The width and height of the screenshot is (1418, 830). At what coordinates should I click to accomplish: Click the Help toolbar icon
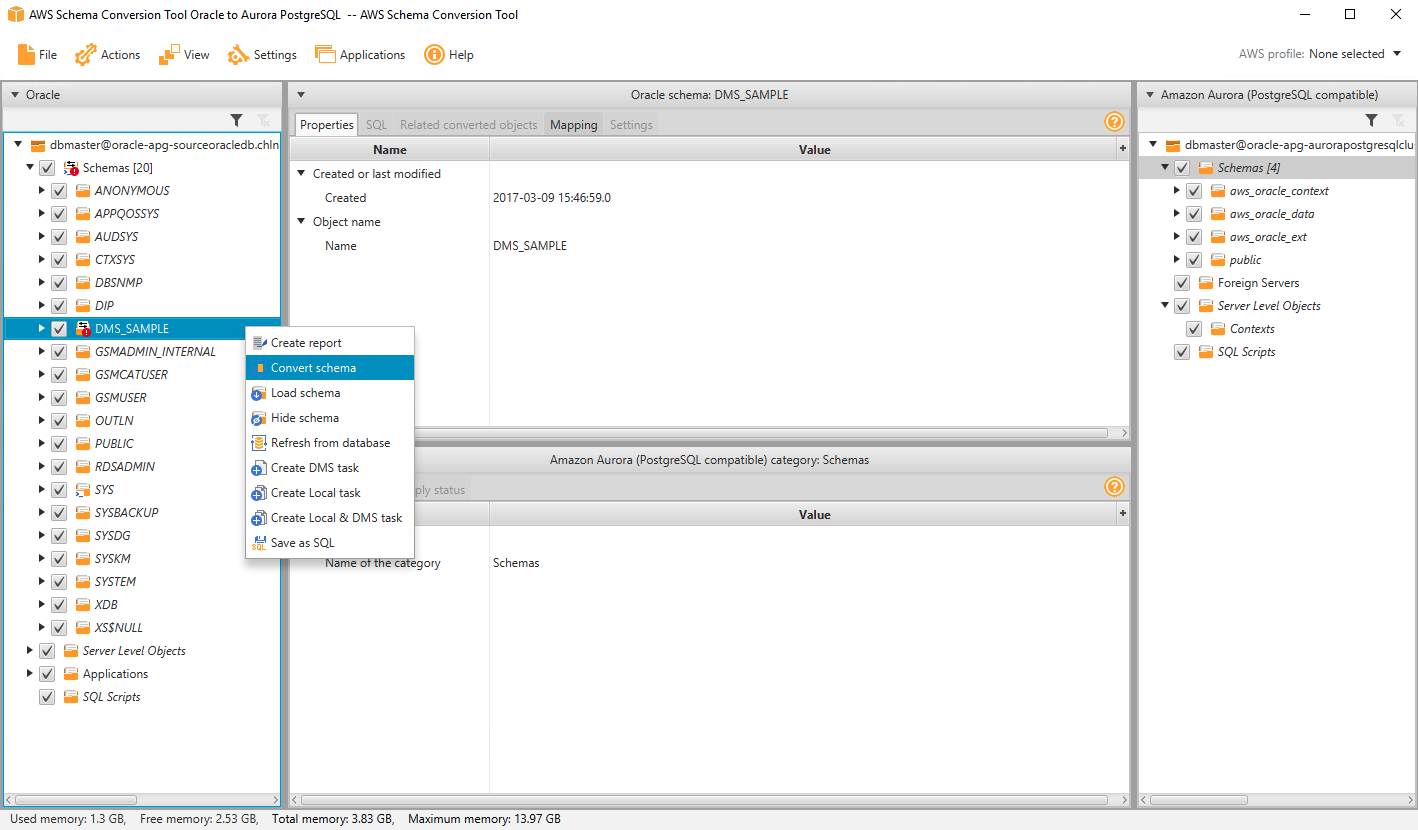point(434,55)
